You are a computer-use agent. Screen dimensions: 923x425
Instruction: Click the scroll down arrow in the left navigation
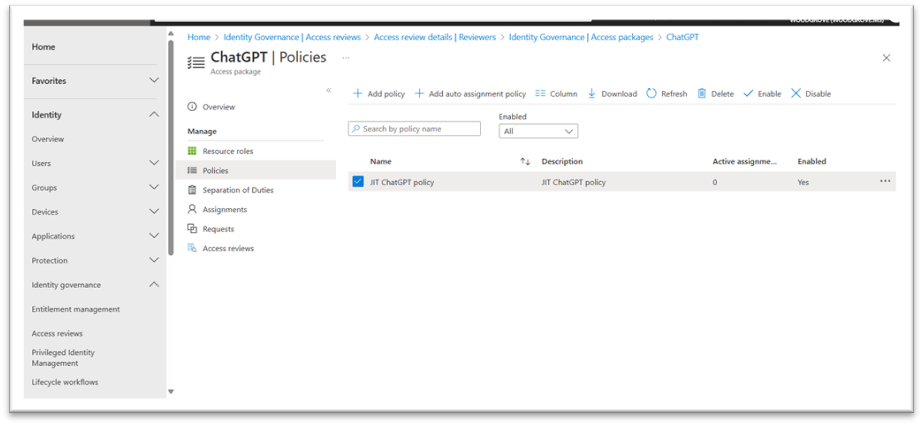pyautogui.click(x=171, y=391)
